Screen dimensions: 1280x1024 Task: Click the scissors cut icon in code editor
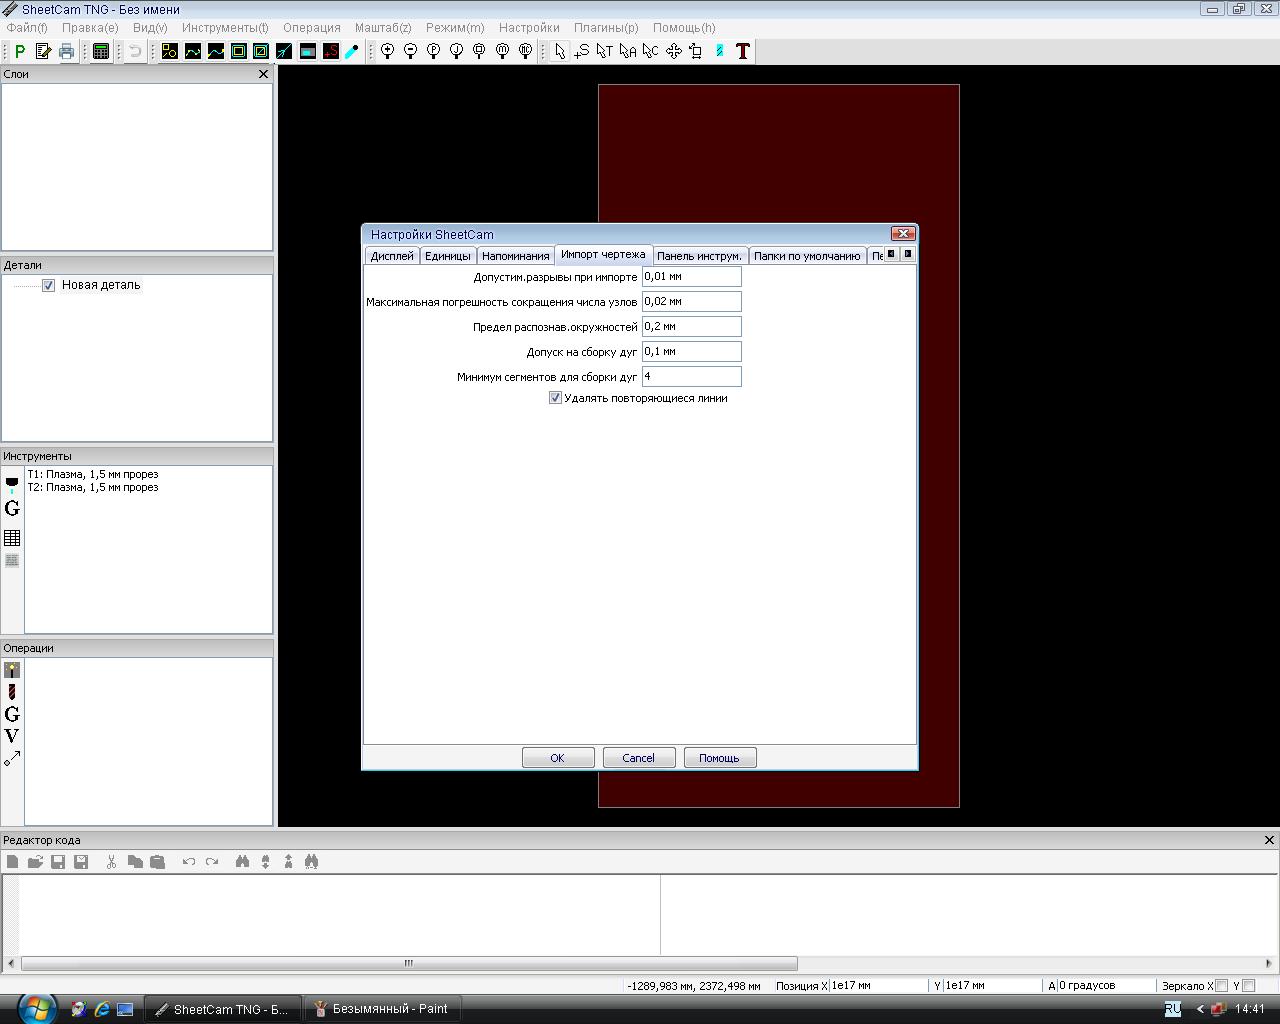click(x=111, y=861)
